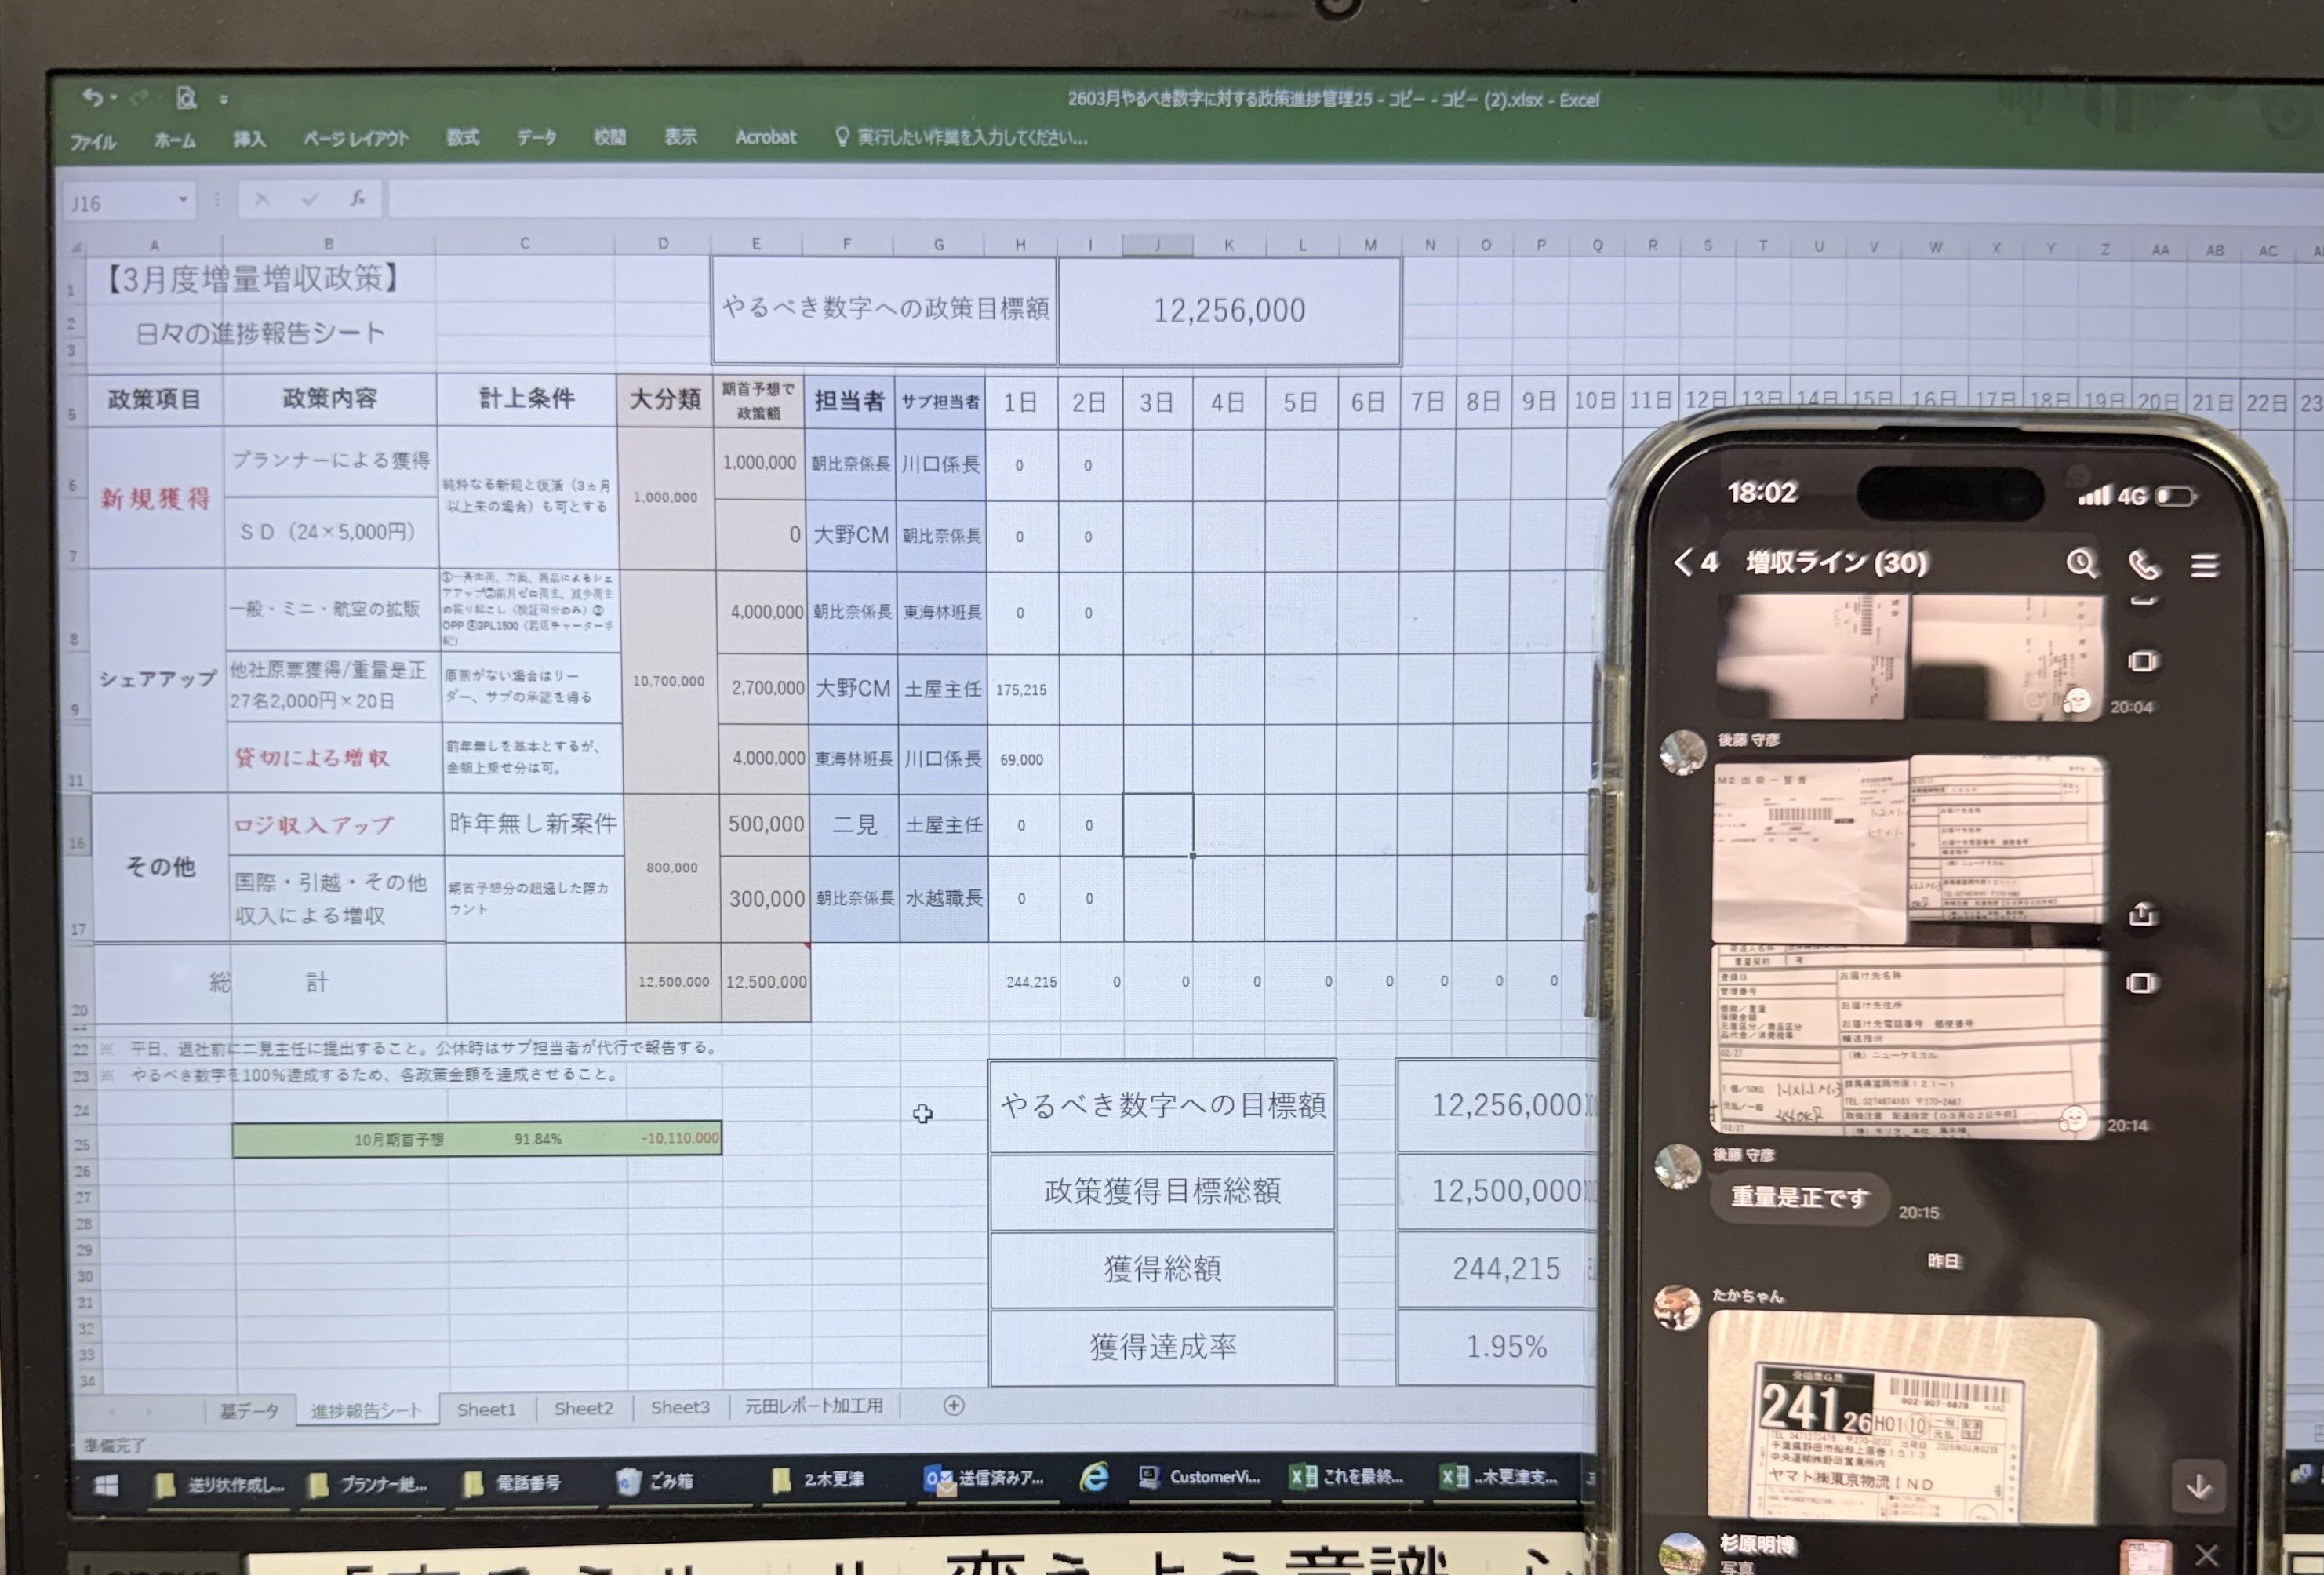Expand the Name Box dropdown arrow
This screenshot has height=1575, width=2324.
coord(183,200)
